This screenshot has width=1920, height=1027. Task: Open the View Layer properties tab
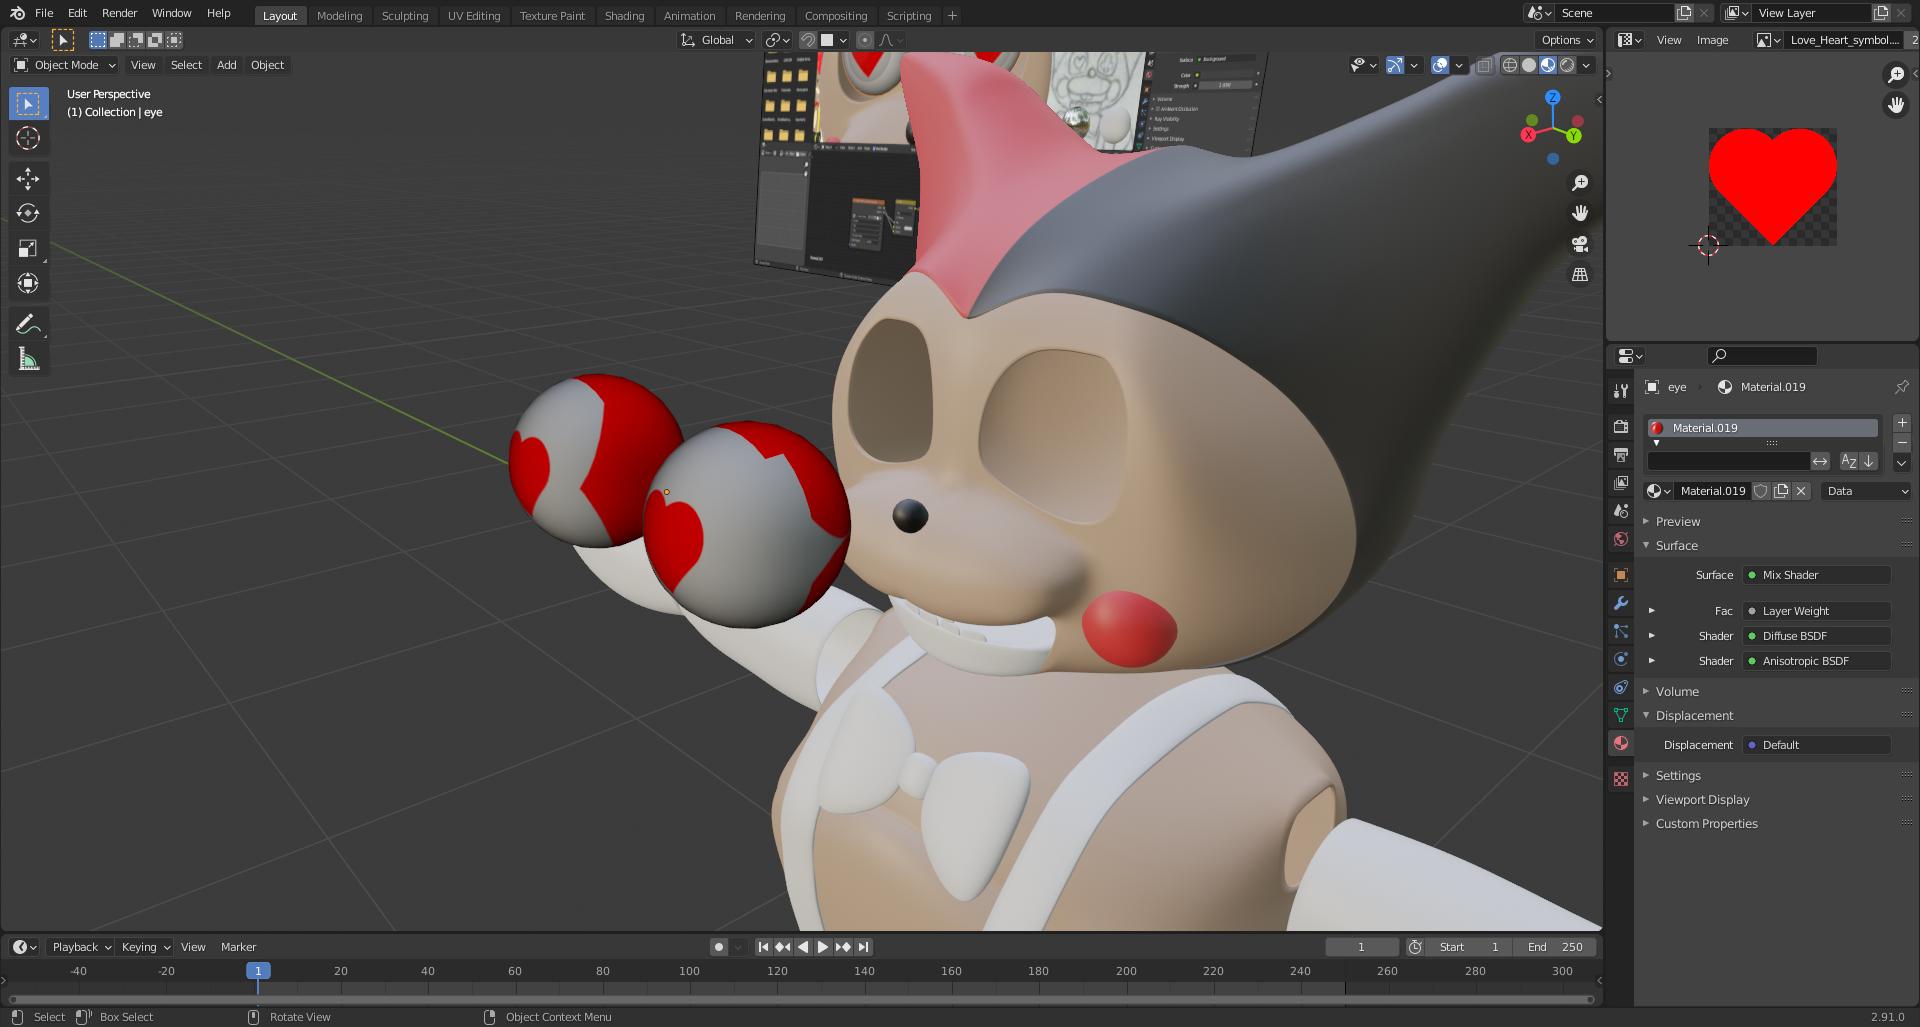click(x=1621, y=483)
